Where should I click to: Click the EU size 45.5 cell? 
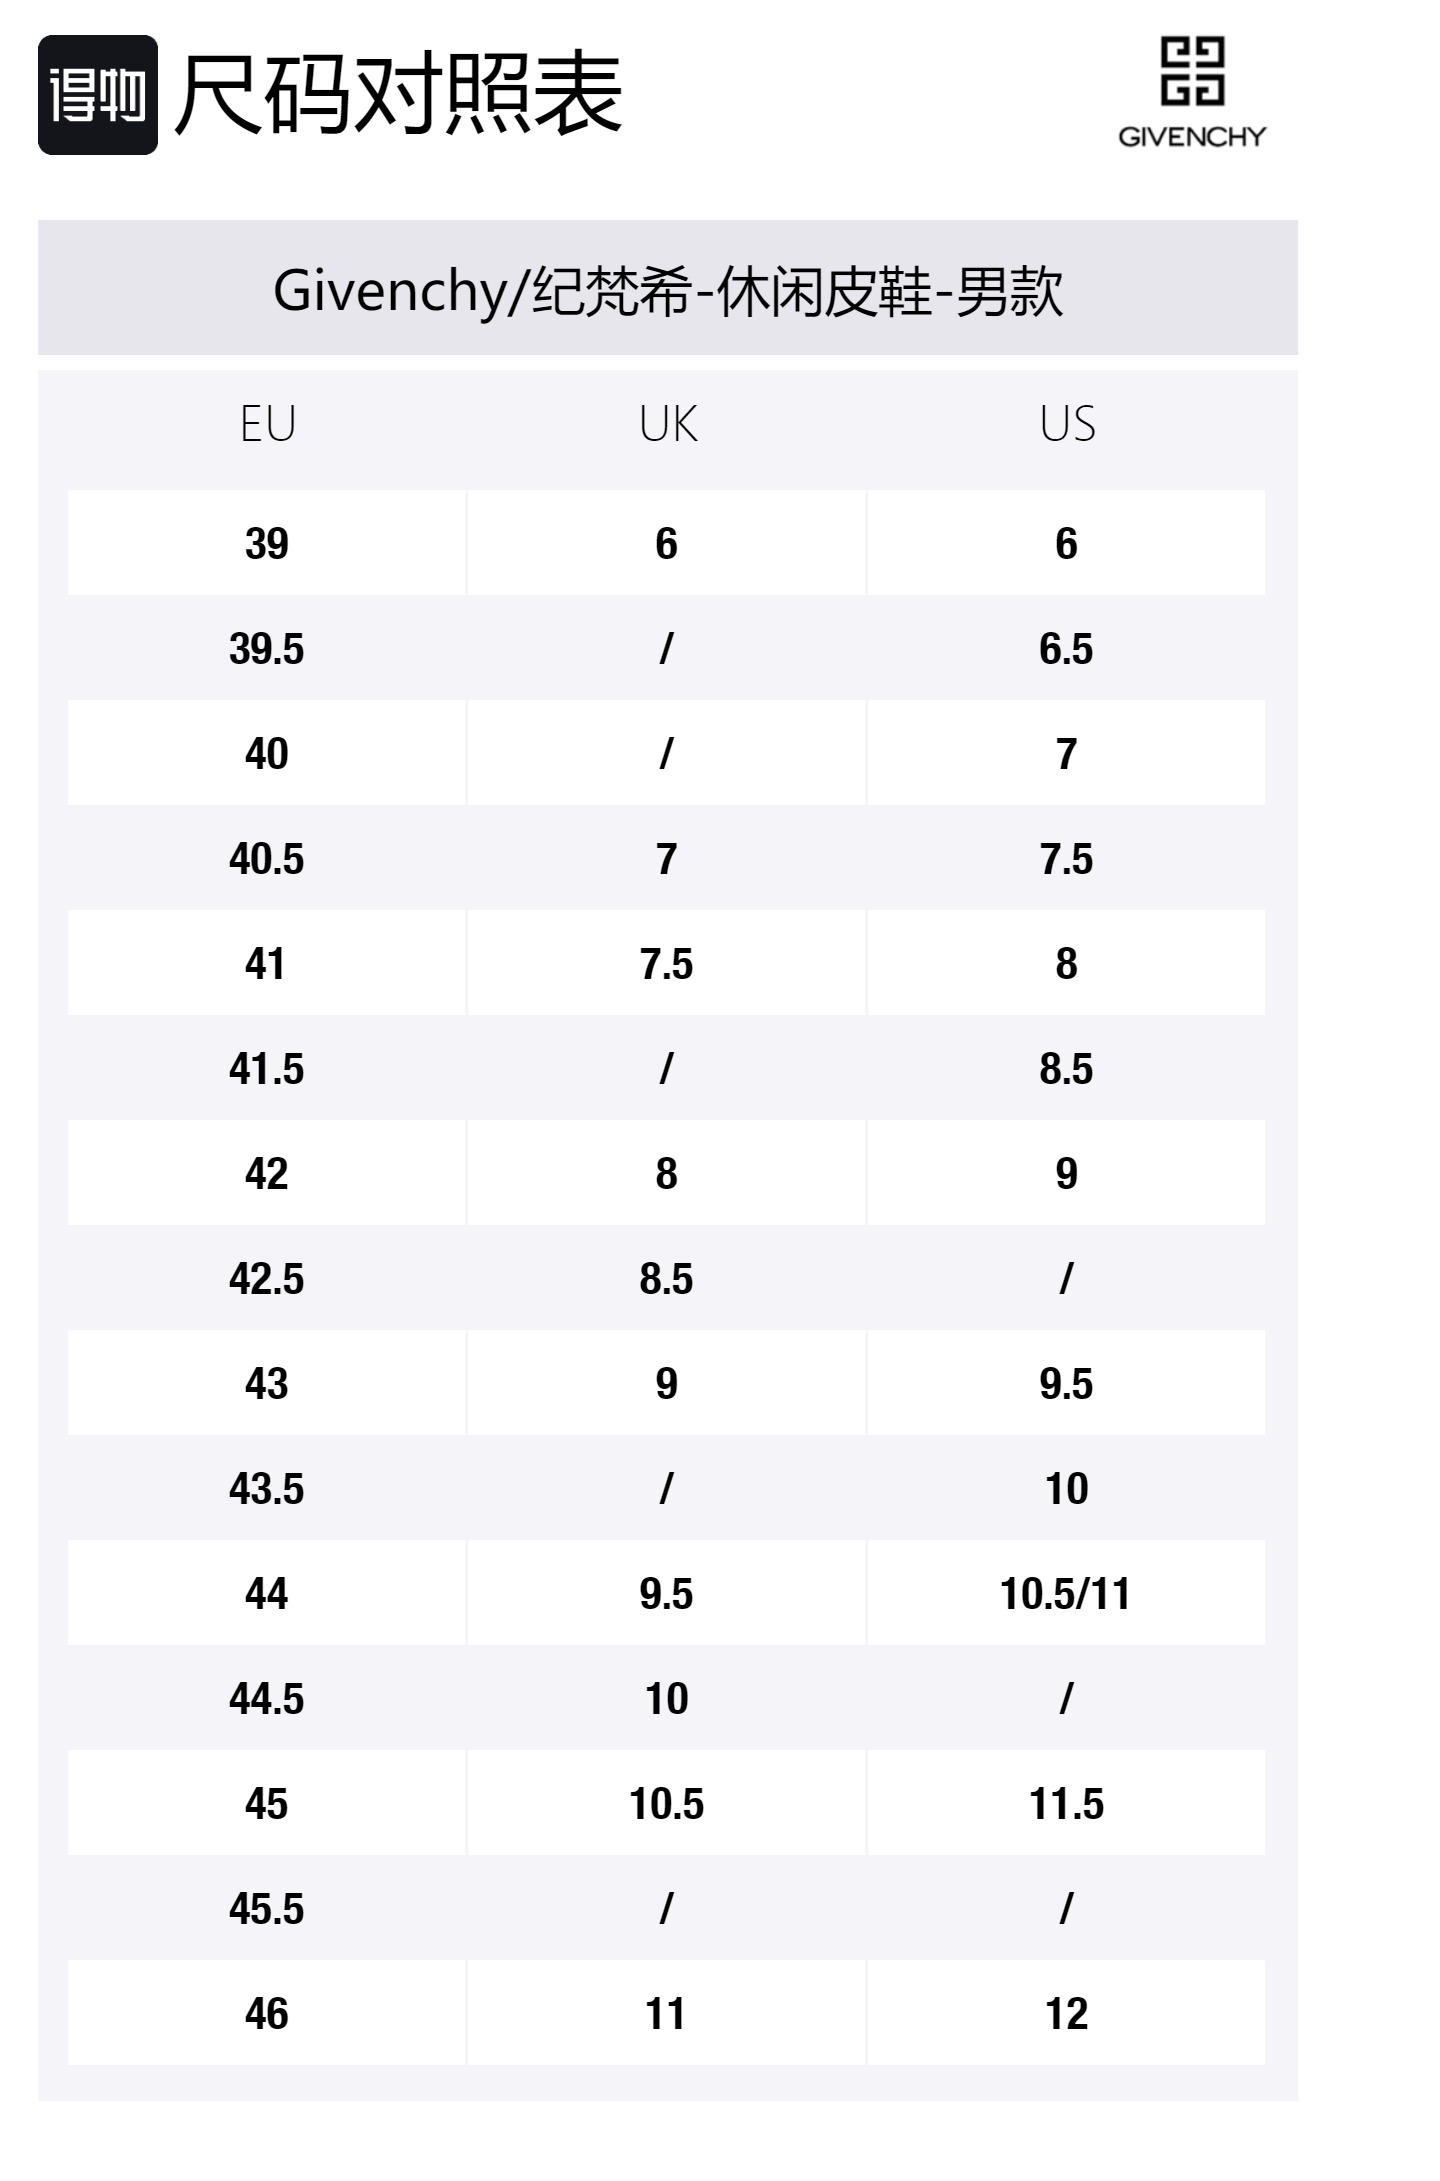267,1909
